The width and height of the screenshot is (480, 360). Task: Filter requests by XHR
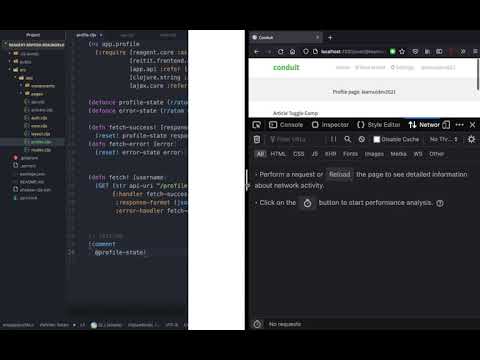coord(330,154)
